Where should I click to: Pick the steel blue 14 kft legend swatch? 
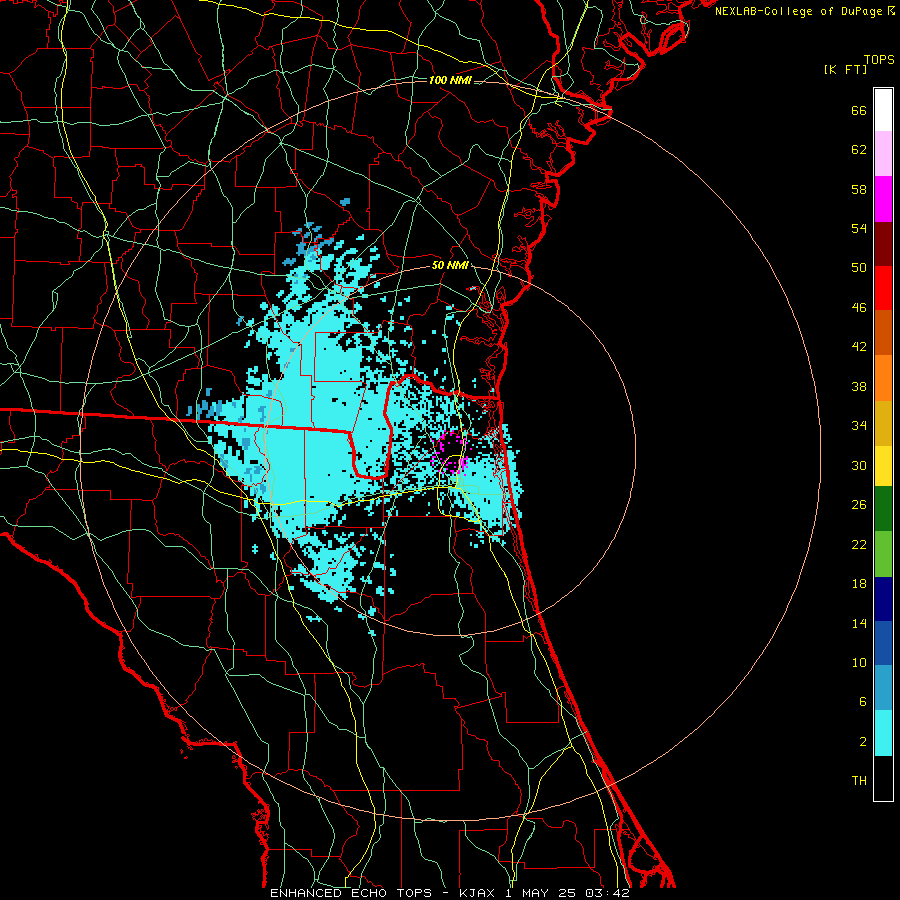coord(883,688)
